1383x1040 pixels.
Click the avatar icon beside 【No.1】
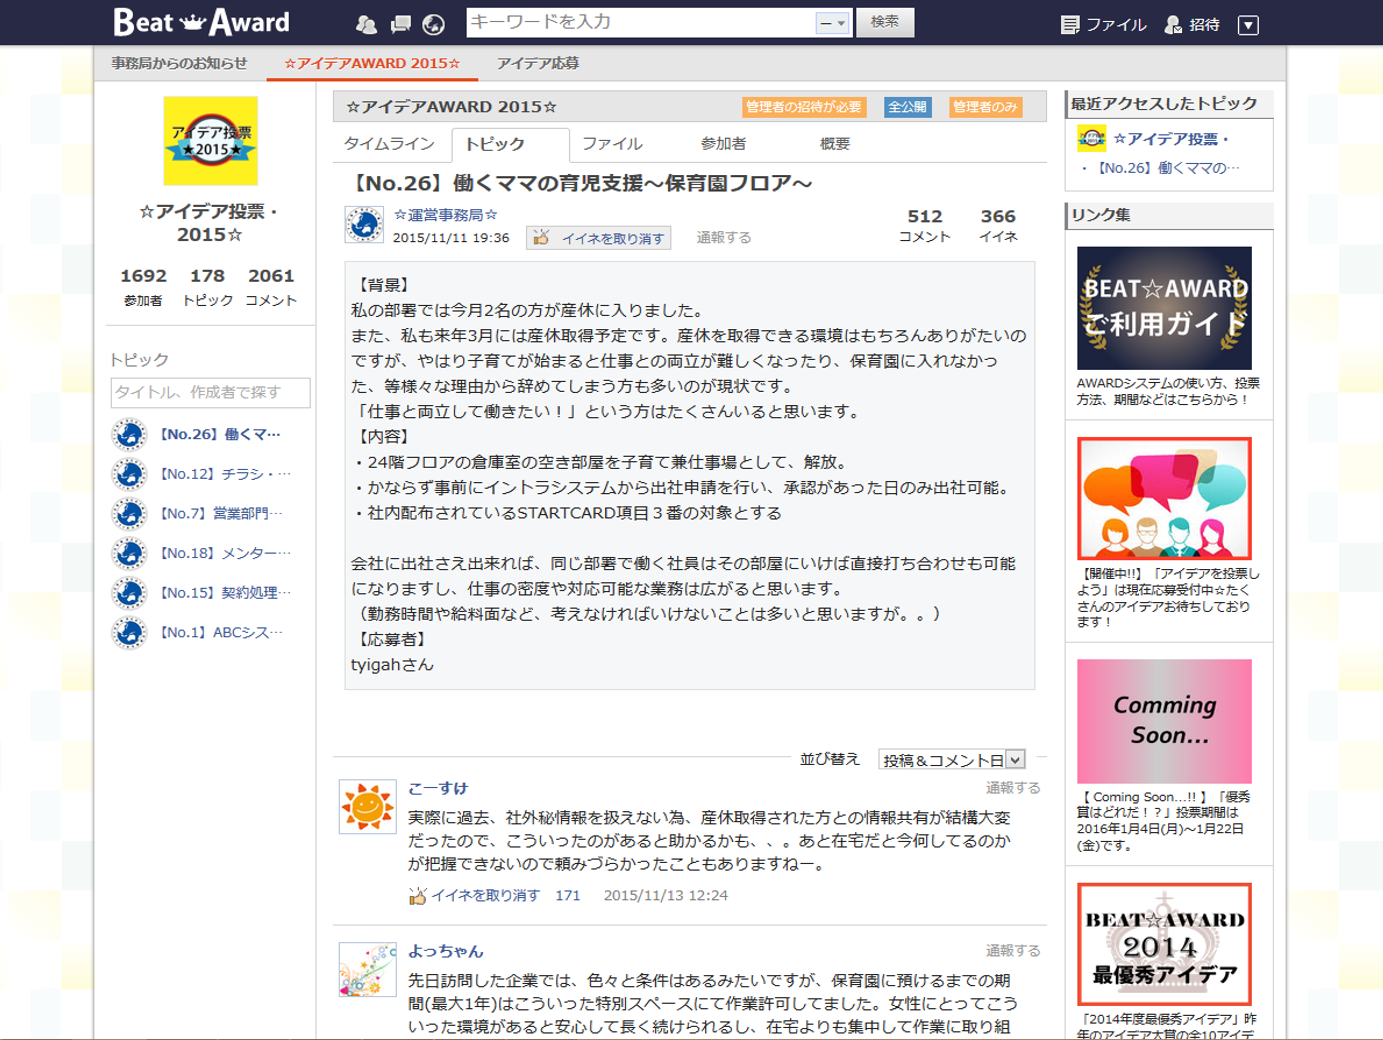pyautogui.click(x=129, y=632)
